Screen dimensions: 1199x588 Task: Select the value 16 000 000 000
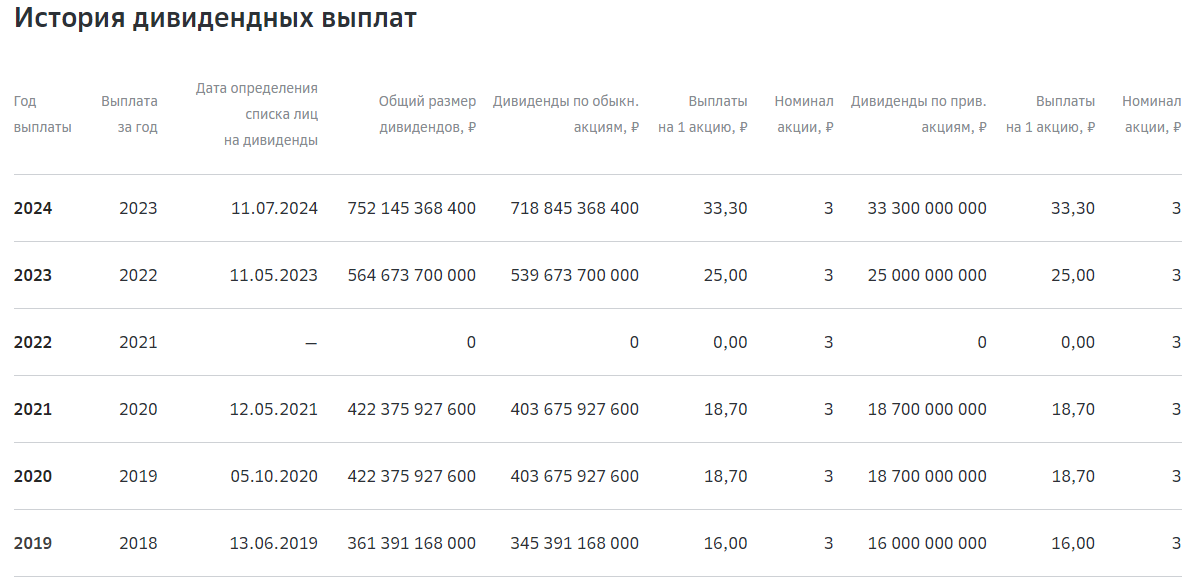coord(927,543)
